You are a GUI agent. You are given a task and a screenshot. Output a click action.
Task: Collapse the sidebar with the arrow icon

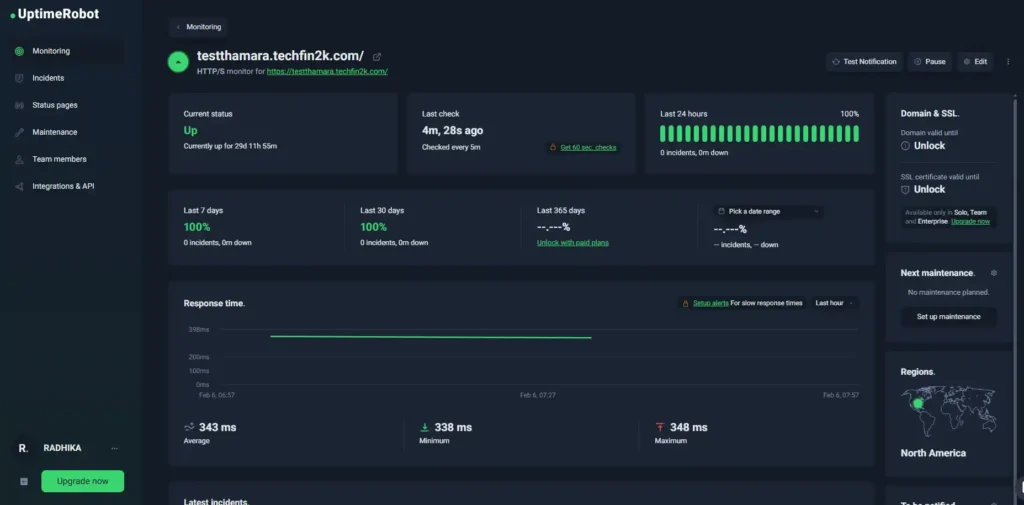(24, 481)
